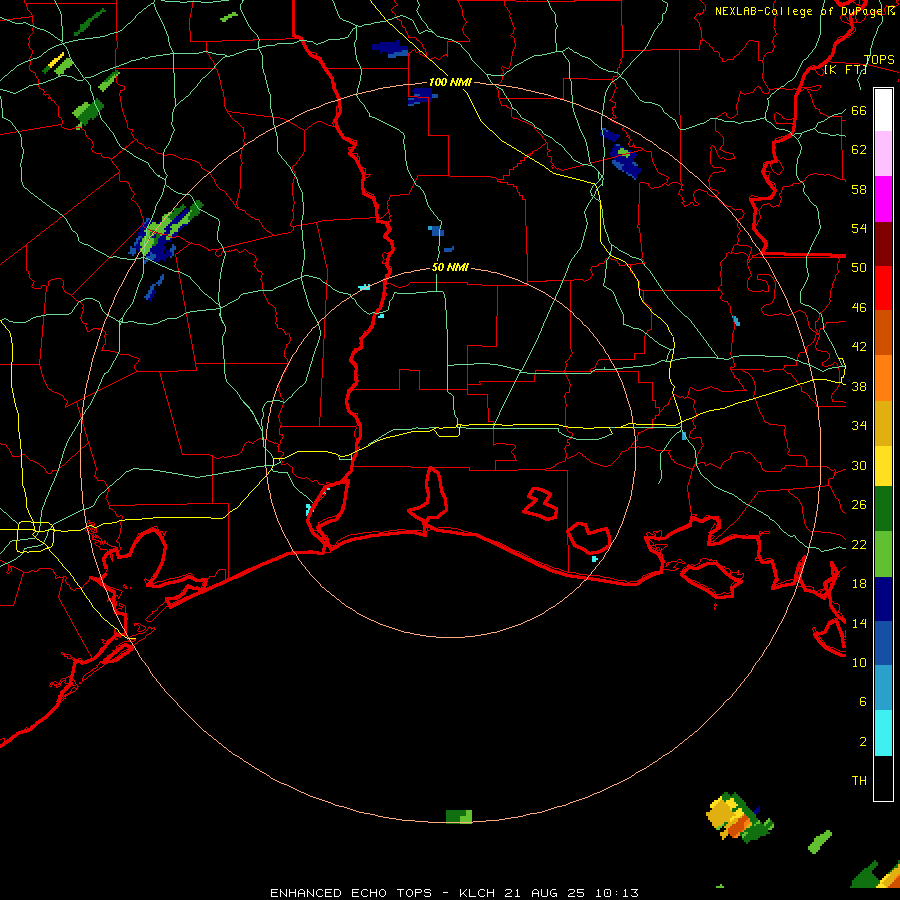
Task: Select the 14 legend value
Action: pyautogui.click(x=859, y=623)
